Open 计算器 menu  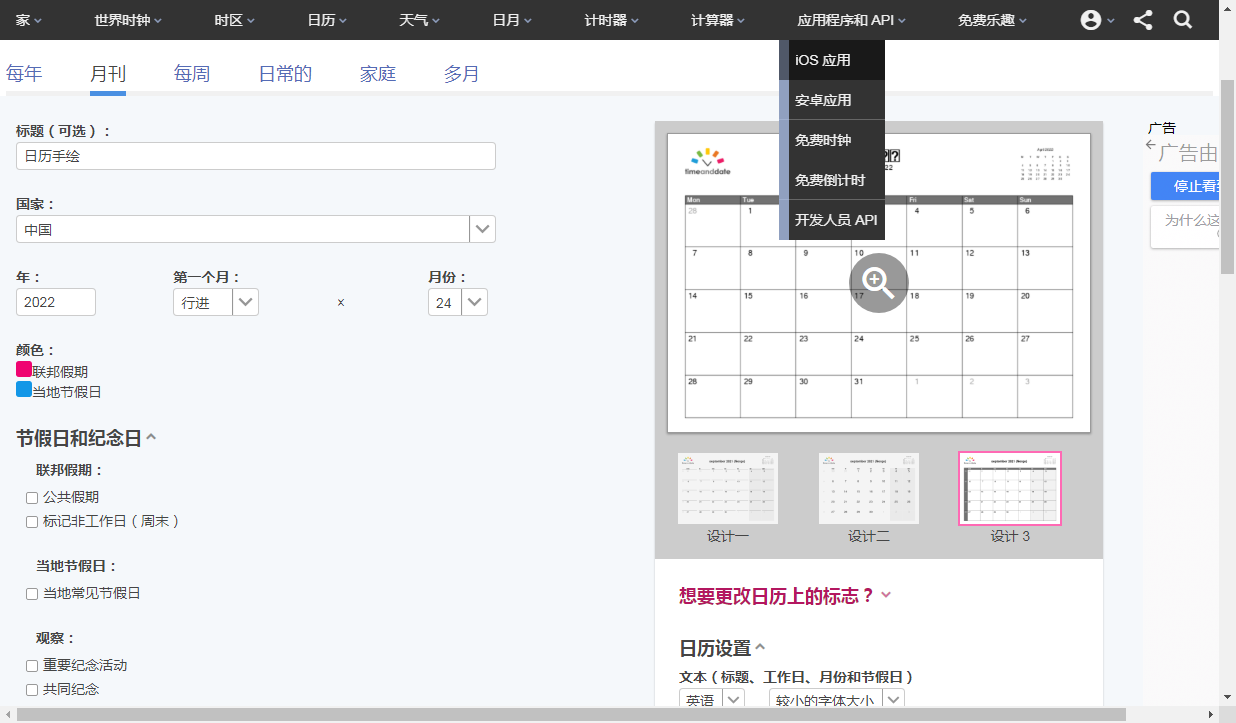pos(719,20)
